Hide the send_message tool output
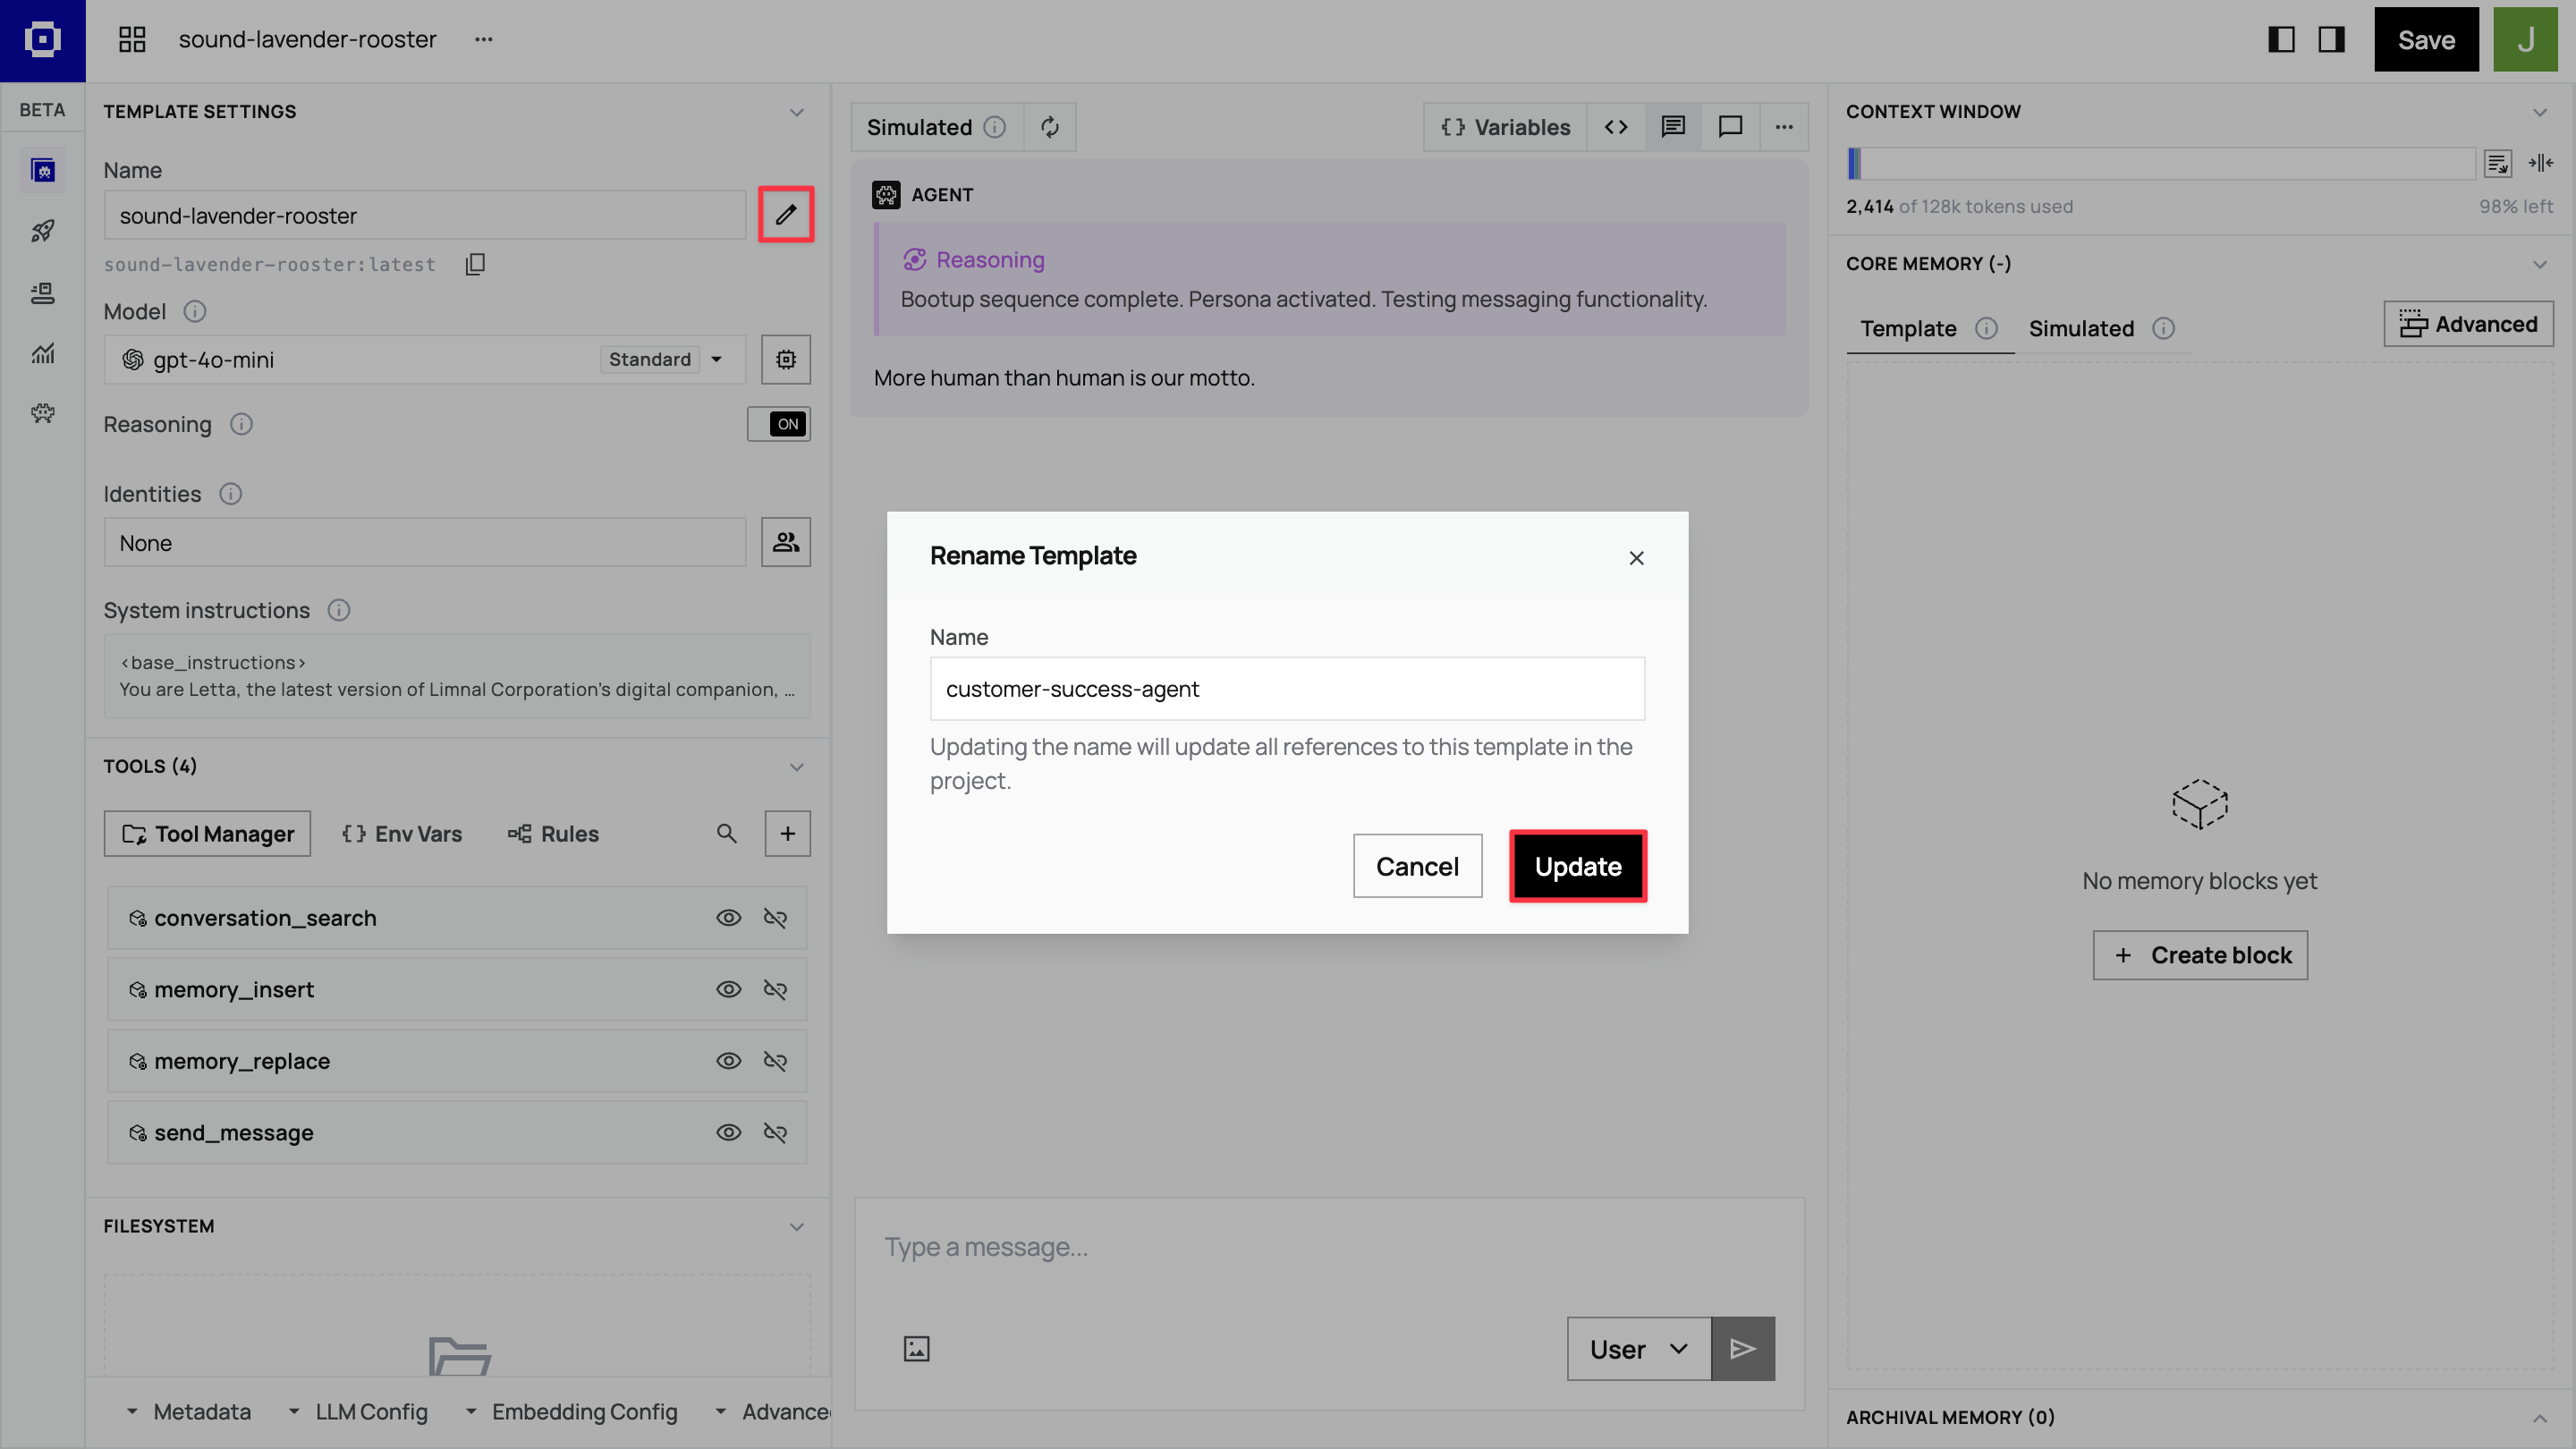Image resolution: width=2576 pixels, height=1449 pixels. tap(776, 1132)
